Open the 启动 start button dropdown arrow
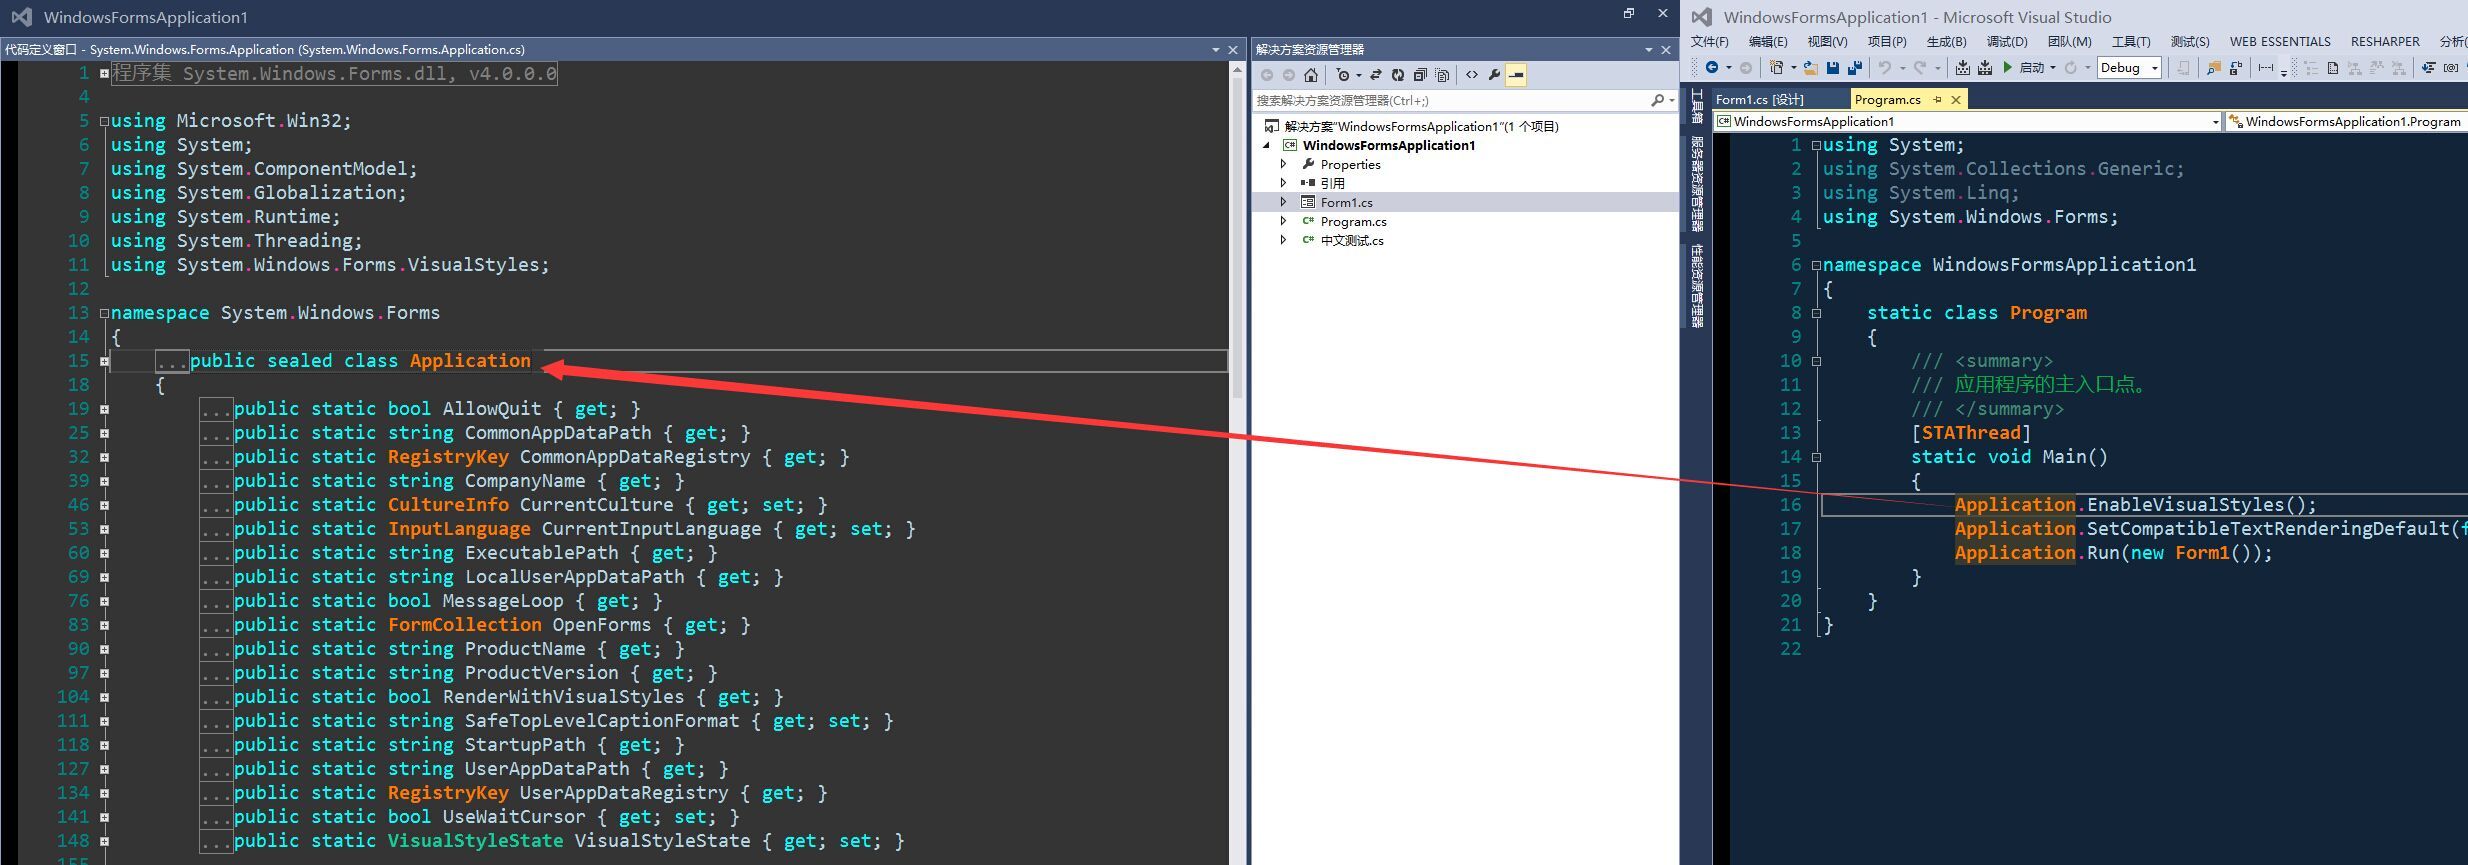The height and width of the screenshot is (865, 2468). (2053, 67)
